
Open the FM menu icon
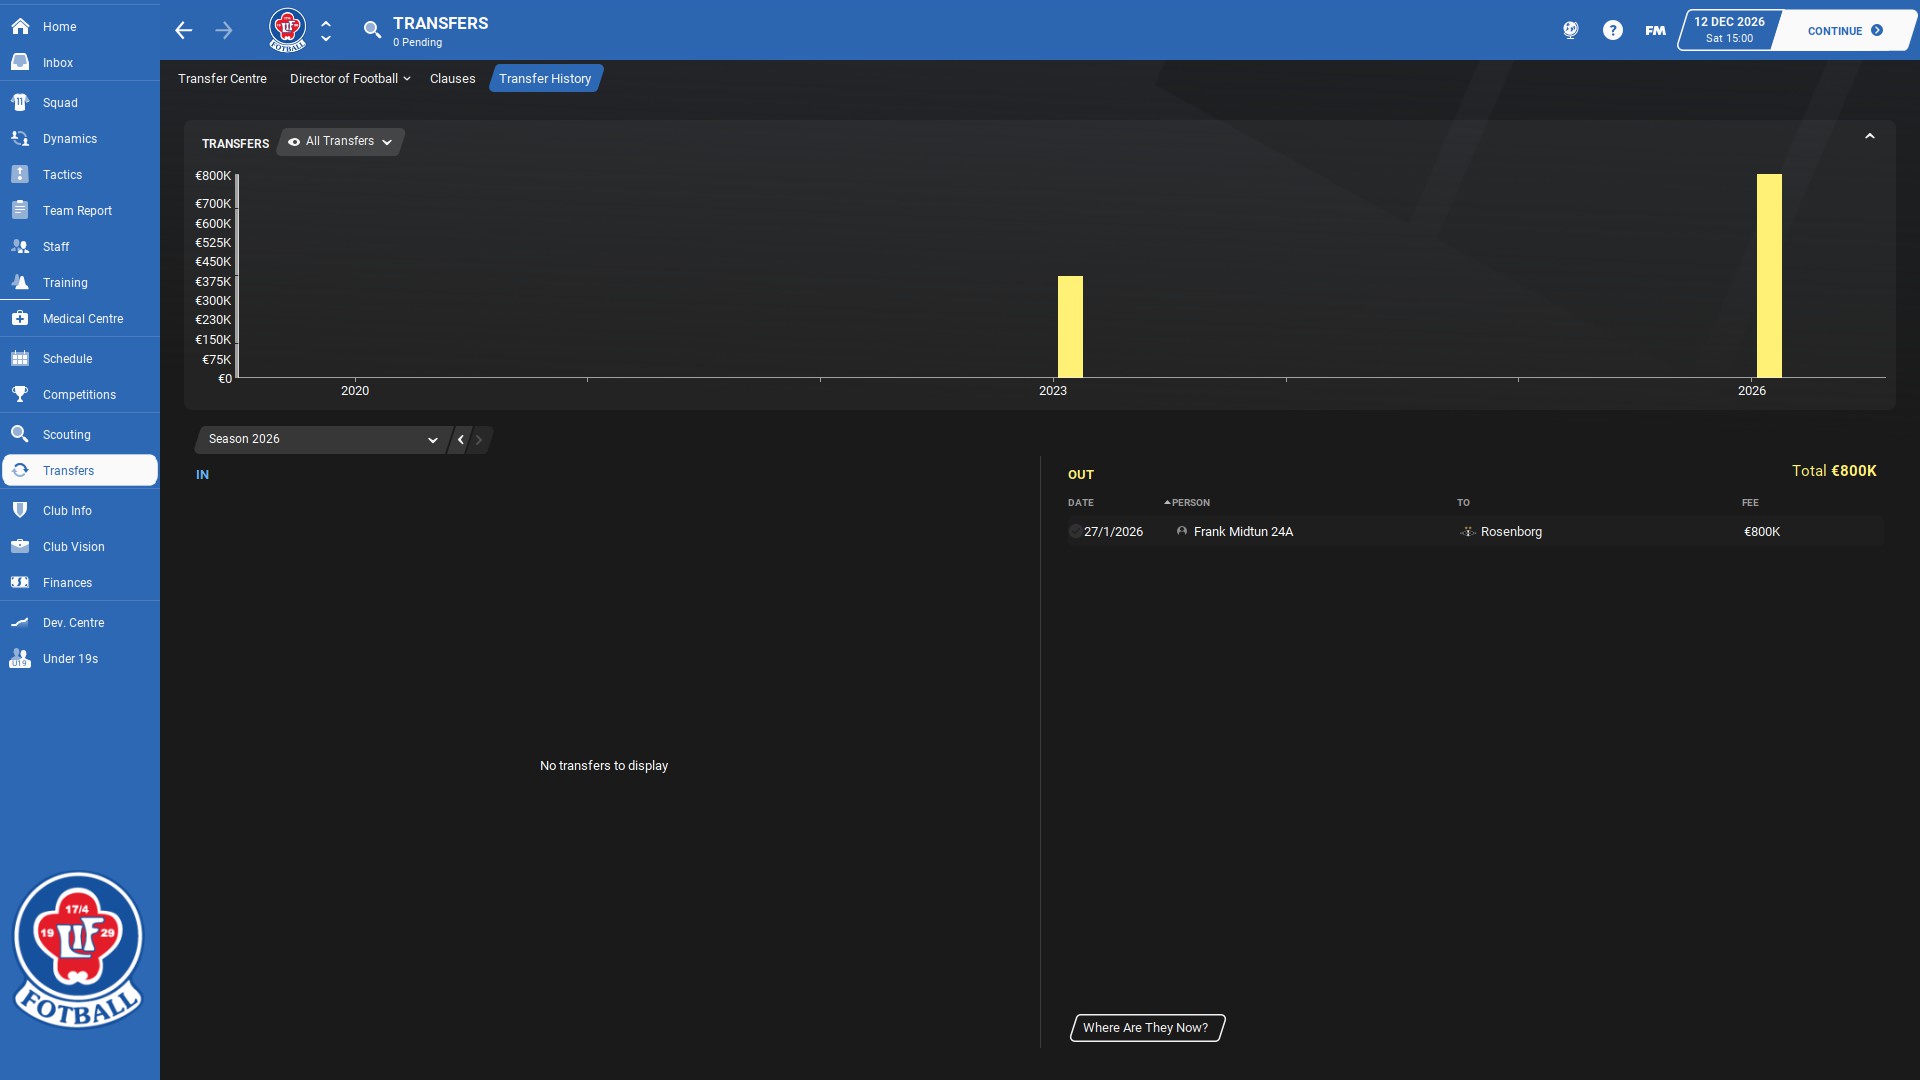(1655, 30)
